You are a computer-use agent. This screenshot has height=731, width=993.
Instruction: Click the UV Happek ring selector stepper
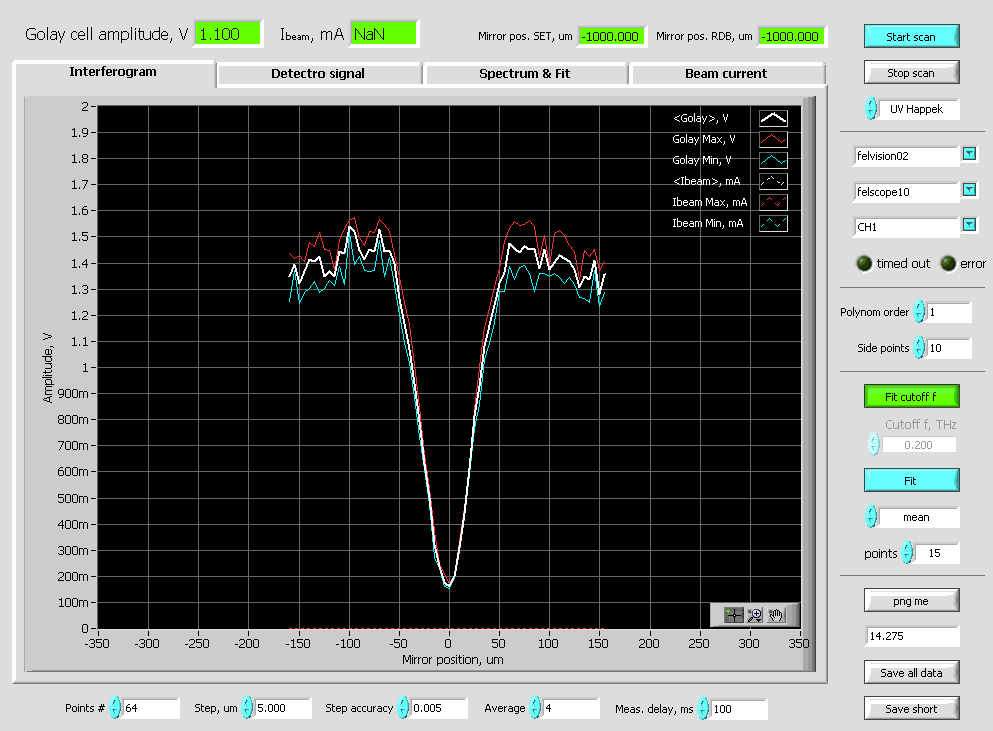point(871,108)
